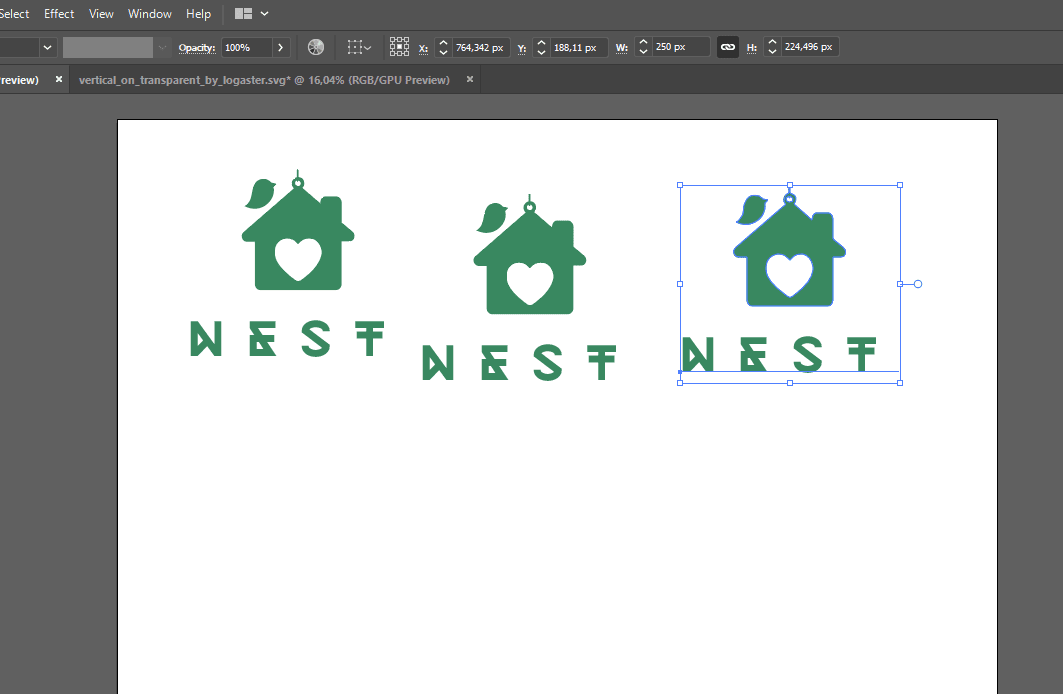Click the letter T of the rightmost NEST text
The image size is (1063, 694).
pos(862,354)
